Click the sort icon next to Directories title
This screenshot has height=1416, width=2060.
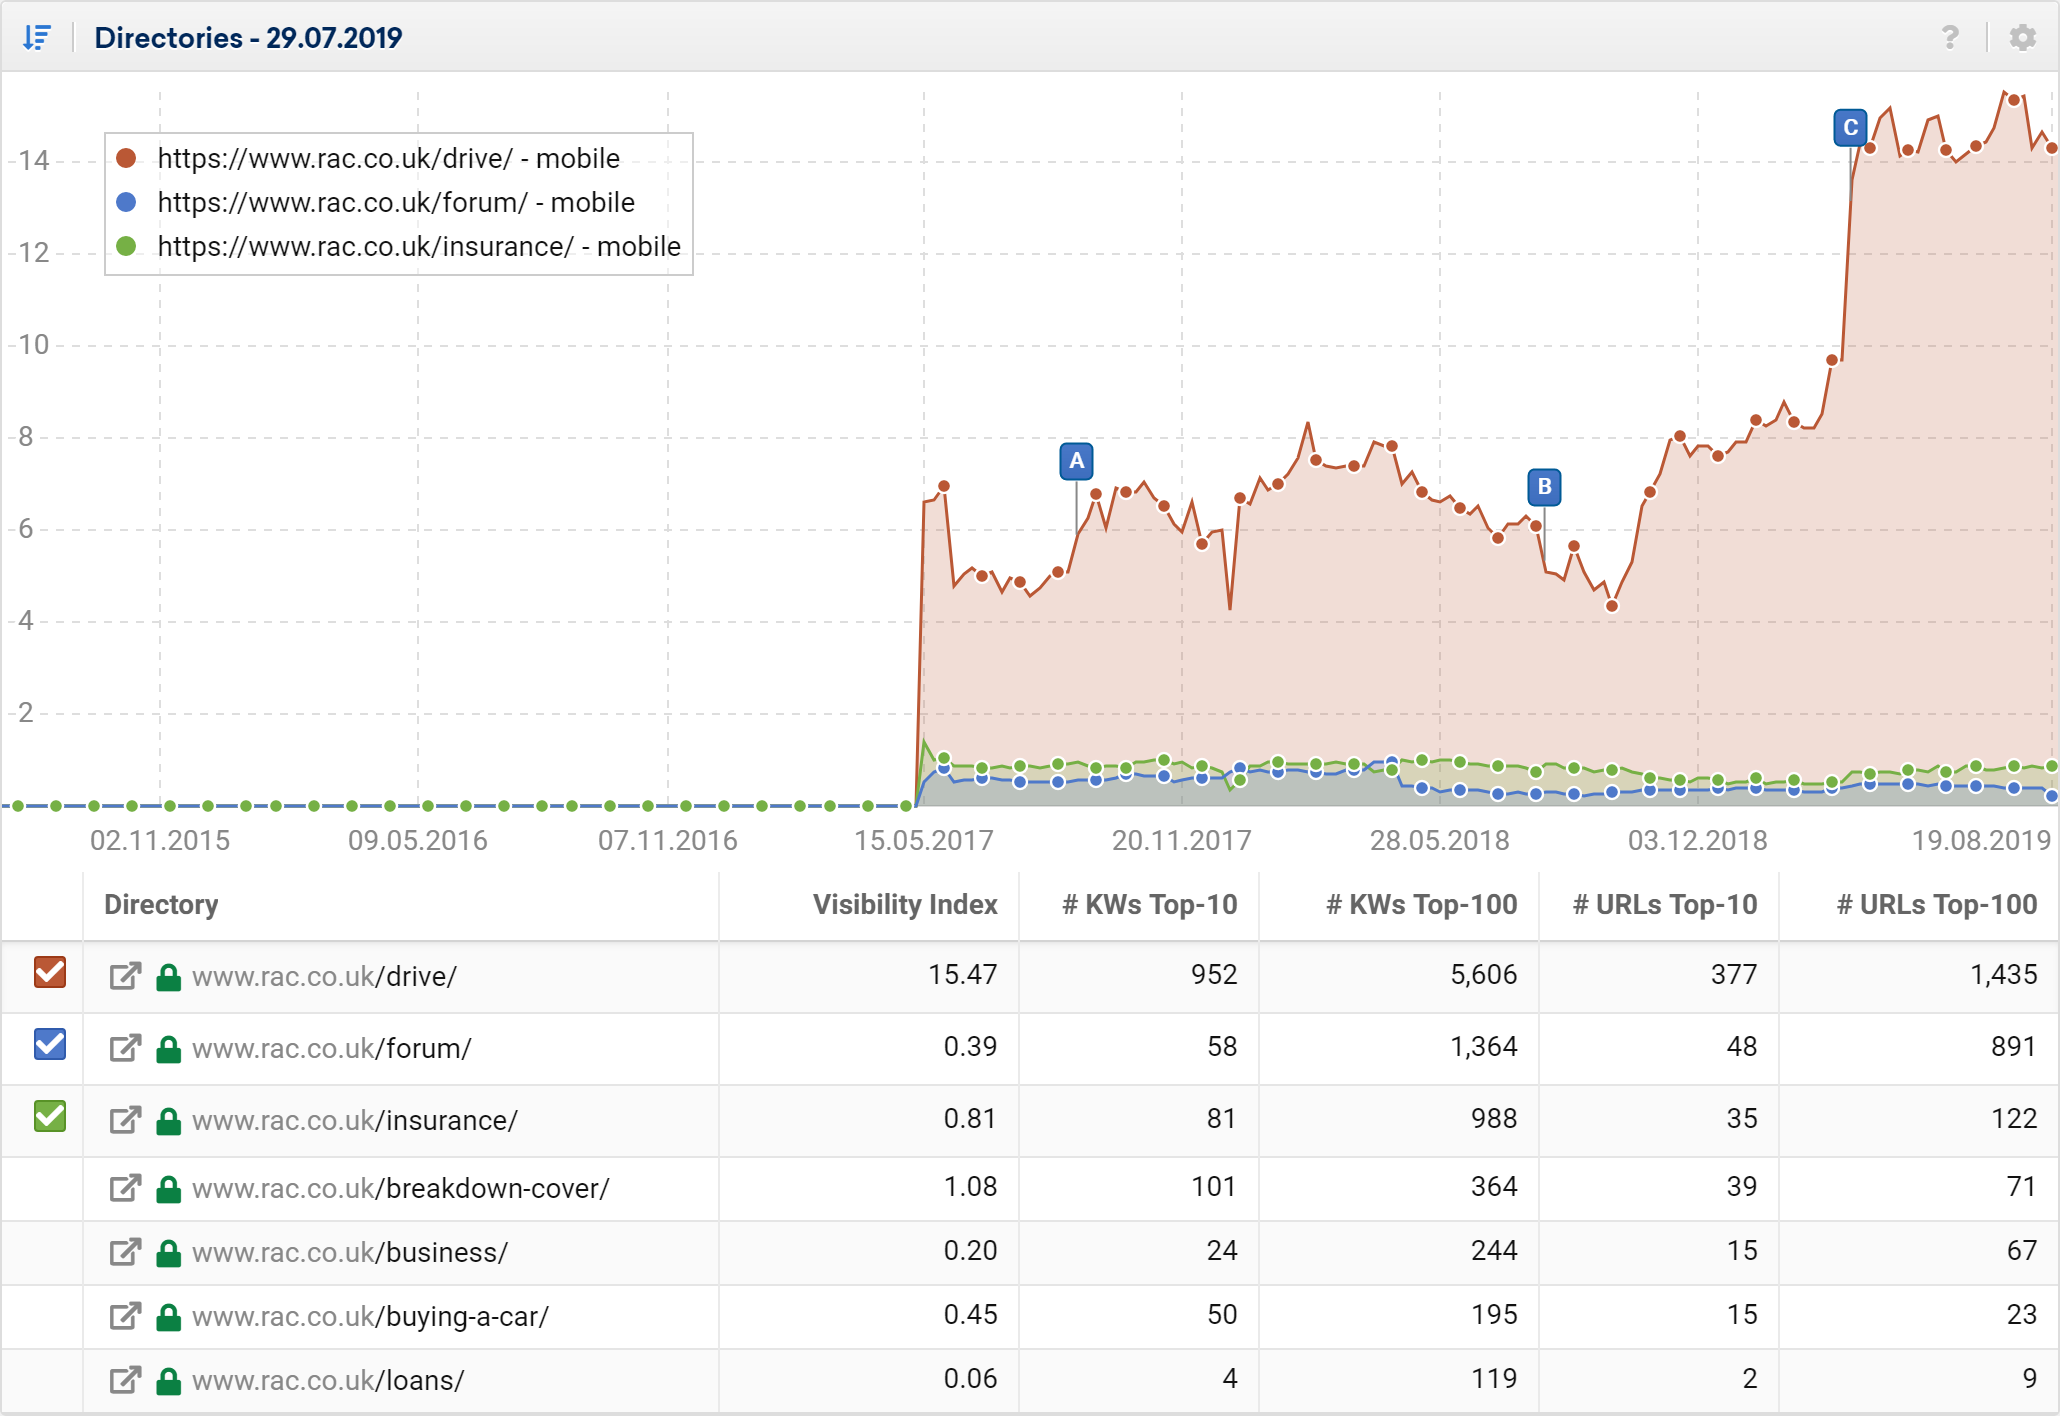coord(37,38)
